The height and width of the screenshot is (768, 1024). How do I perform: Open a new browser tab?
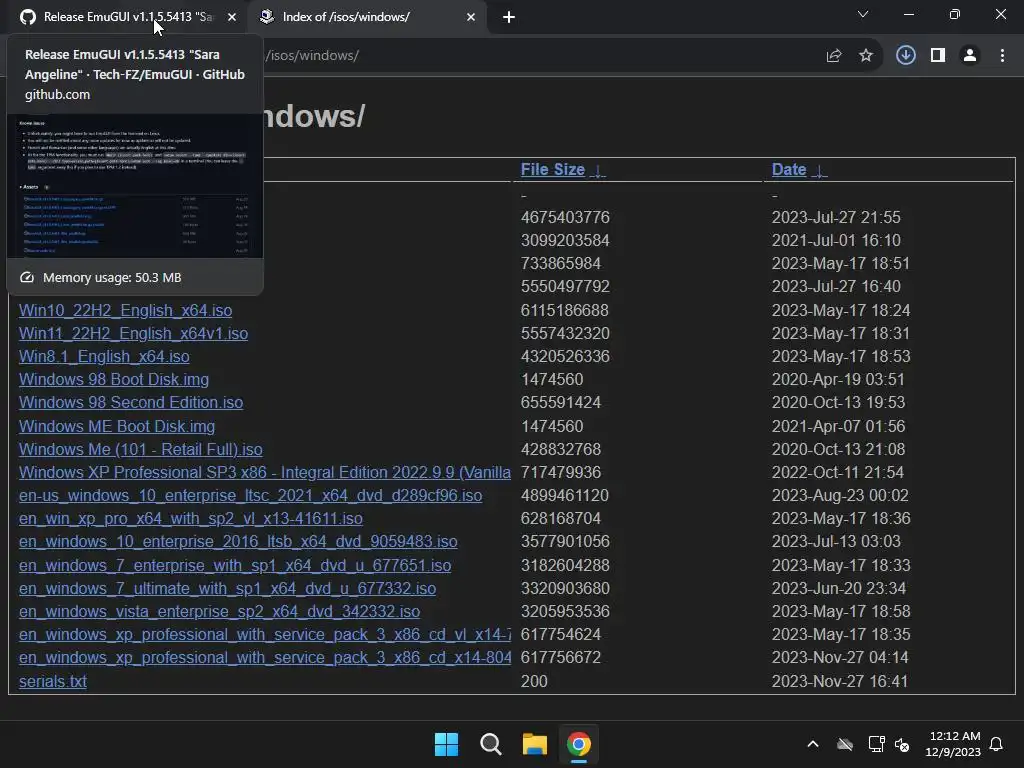click(509, 17)
